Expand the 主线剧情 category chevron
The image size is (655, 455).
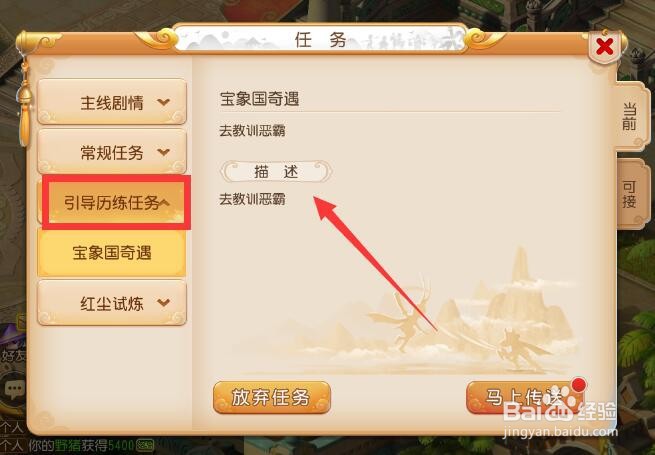click(x=163, y=102)
